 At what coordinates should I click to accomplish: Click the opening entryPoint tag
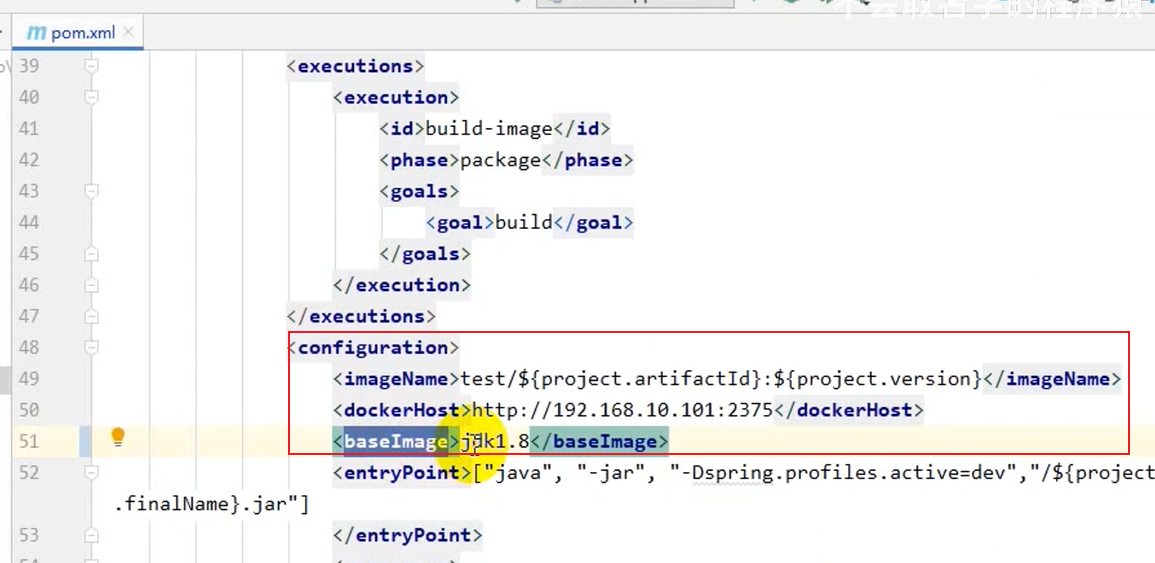[x=403, y=472]
